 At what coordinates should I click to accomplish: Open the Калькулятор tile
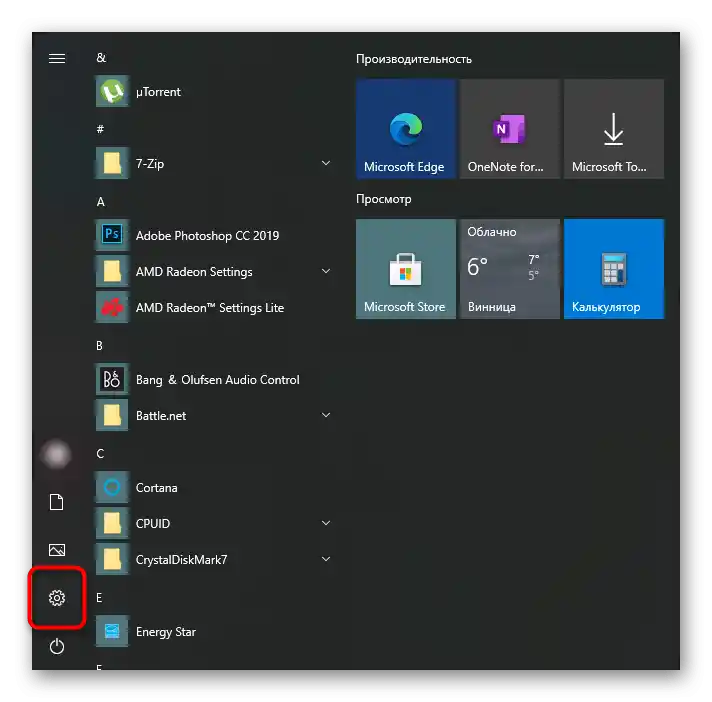[x=614, y=269]
